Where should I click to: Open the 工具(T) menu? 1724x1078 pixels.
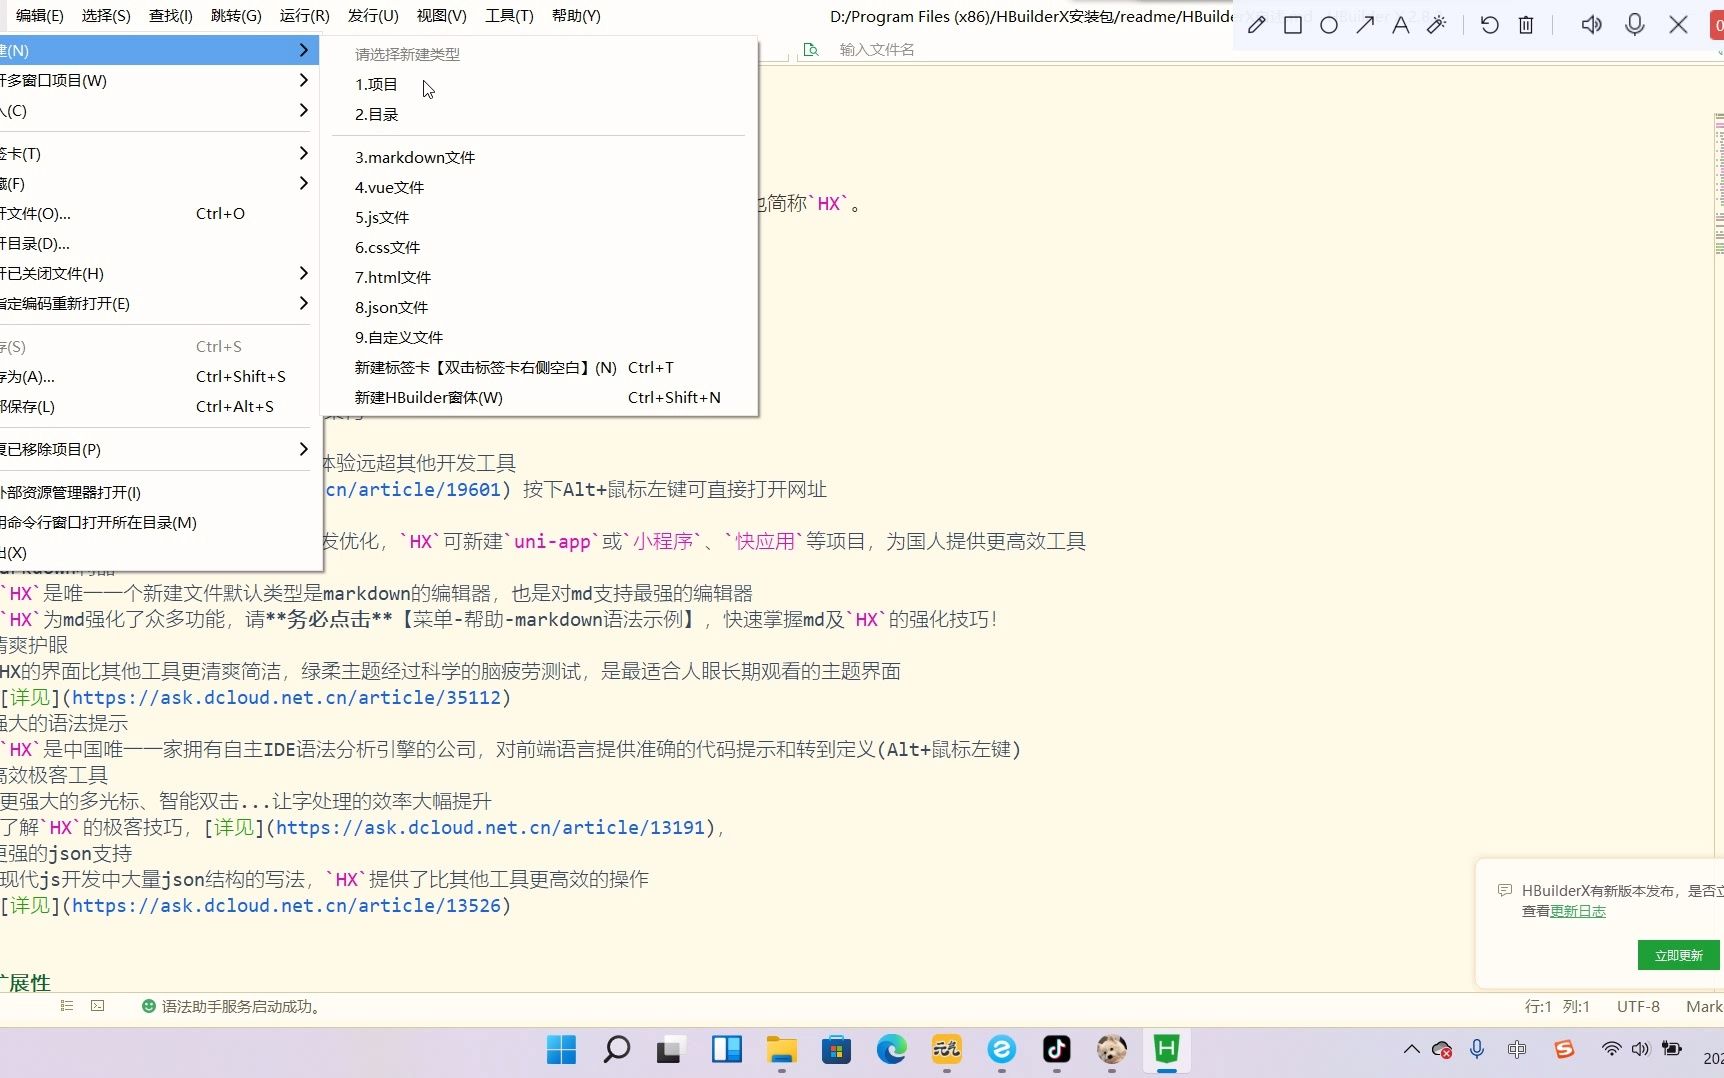509,16
